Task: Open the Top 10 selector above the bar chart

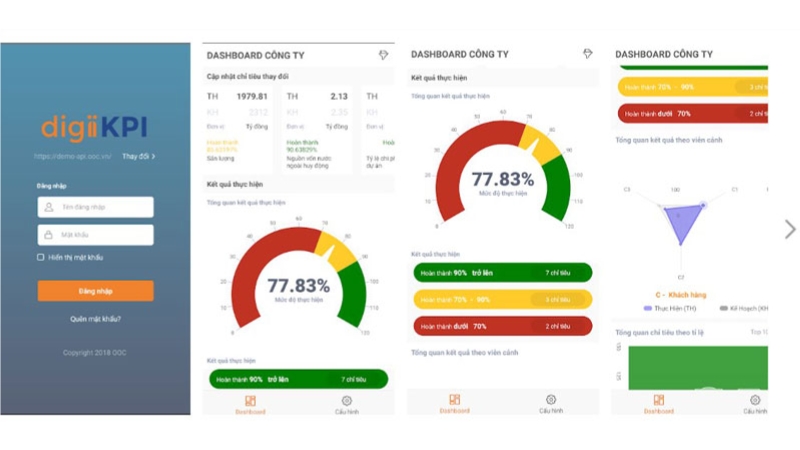Action: point(758,332)
